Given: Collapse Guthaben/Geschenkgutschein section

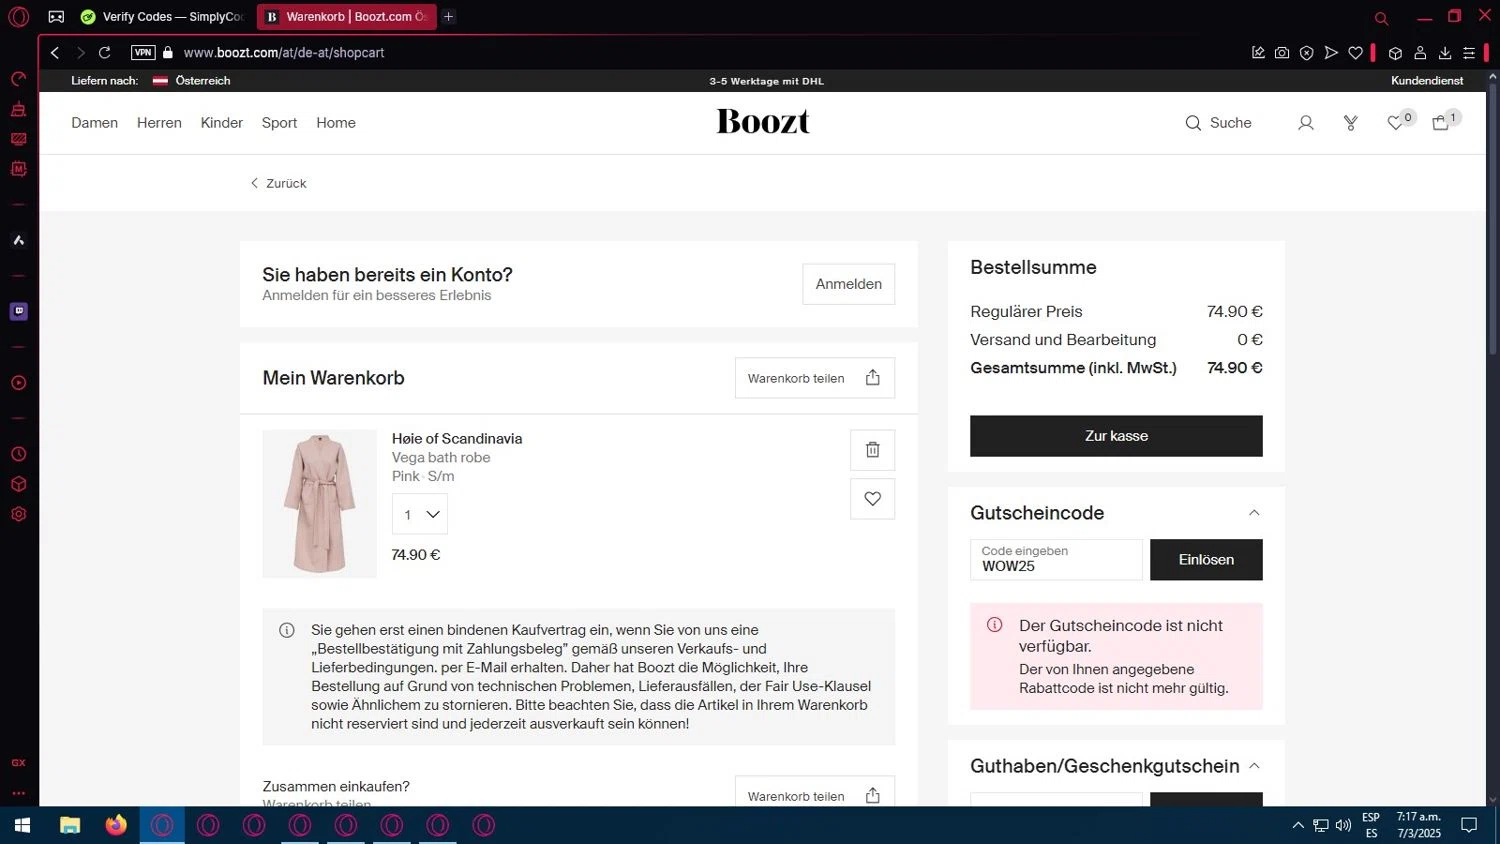Looking at the screenshot, I should tap(1254, 766).
